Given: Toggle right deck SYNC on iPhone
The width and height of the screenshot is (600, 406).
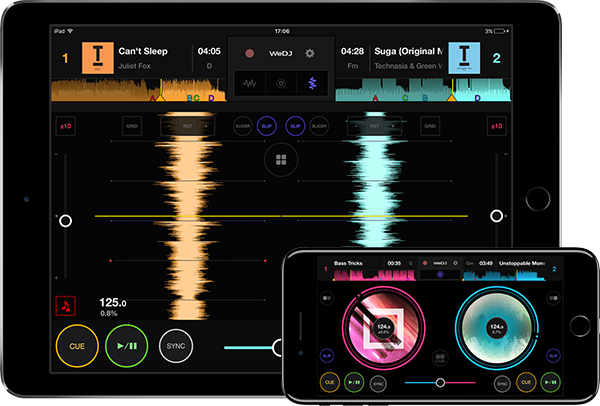Looking at the screenshot, I should (502, 384).
